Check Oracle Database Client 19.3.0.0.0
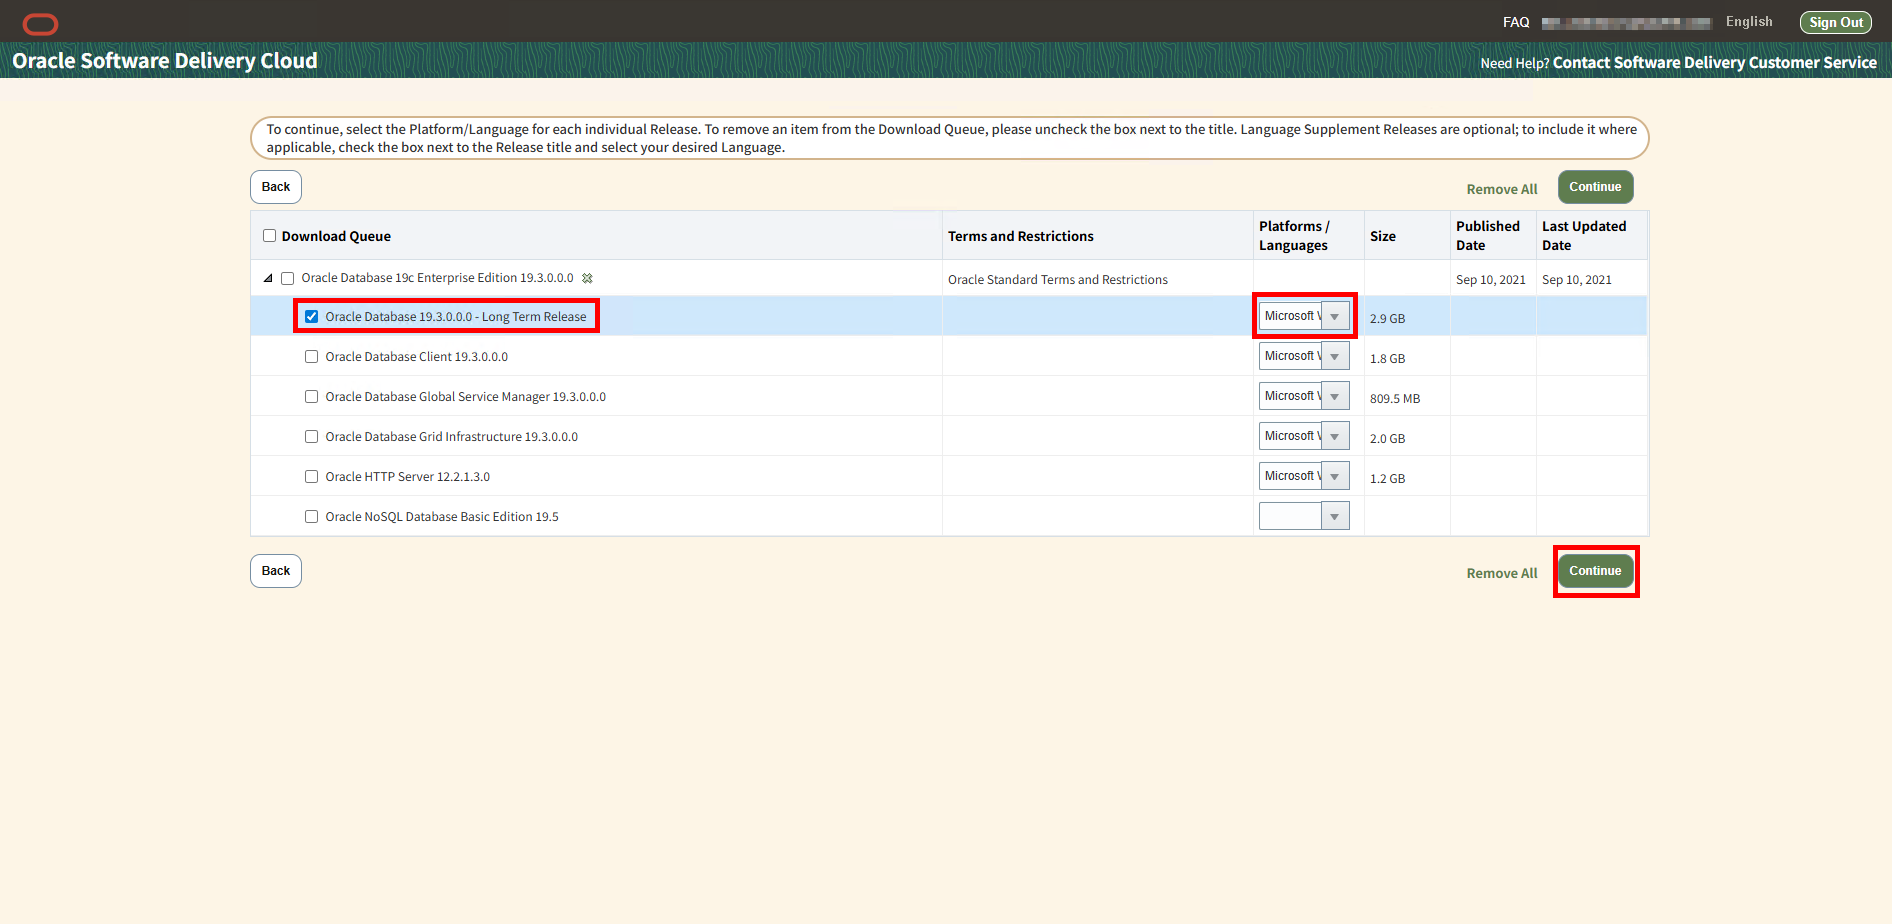The width and height of the screenshot is (1892, 924). pyautogui.click(x=312, y=357)
